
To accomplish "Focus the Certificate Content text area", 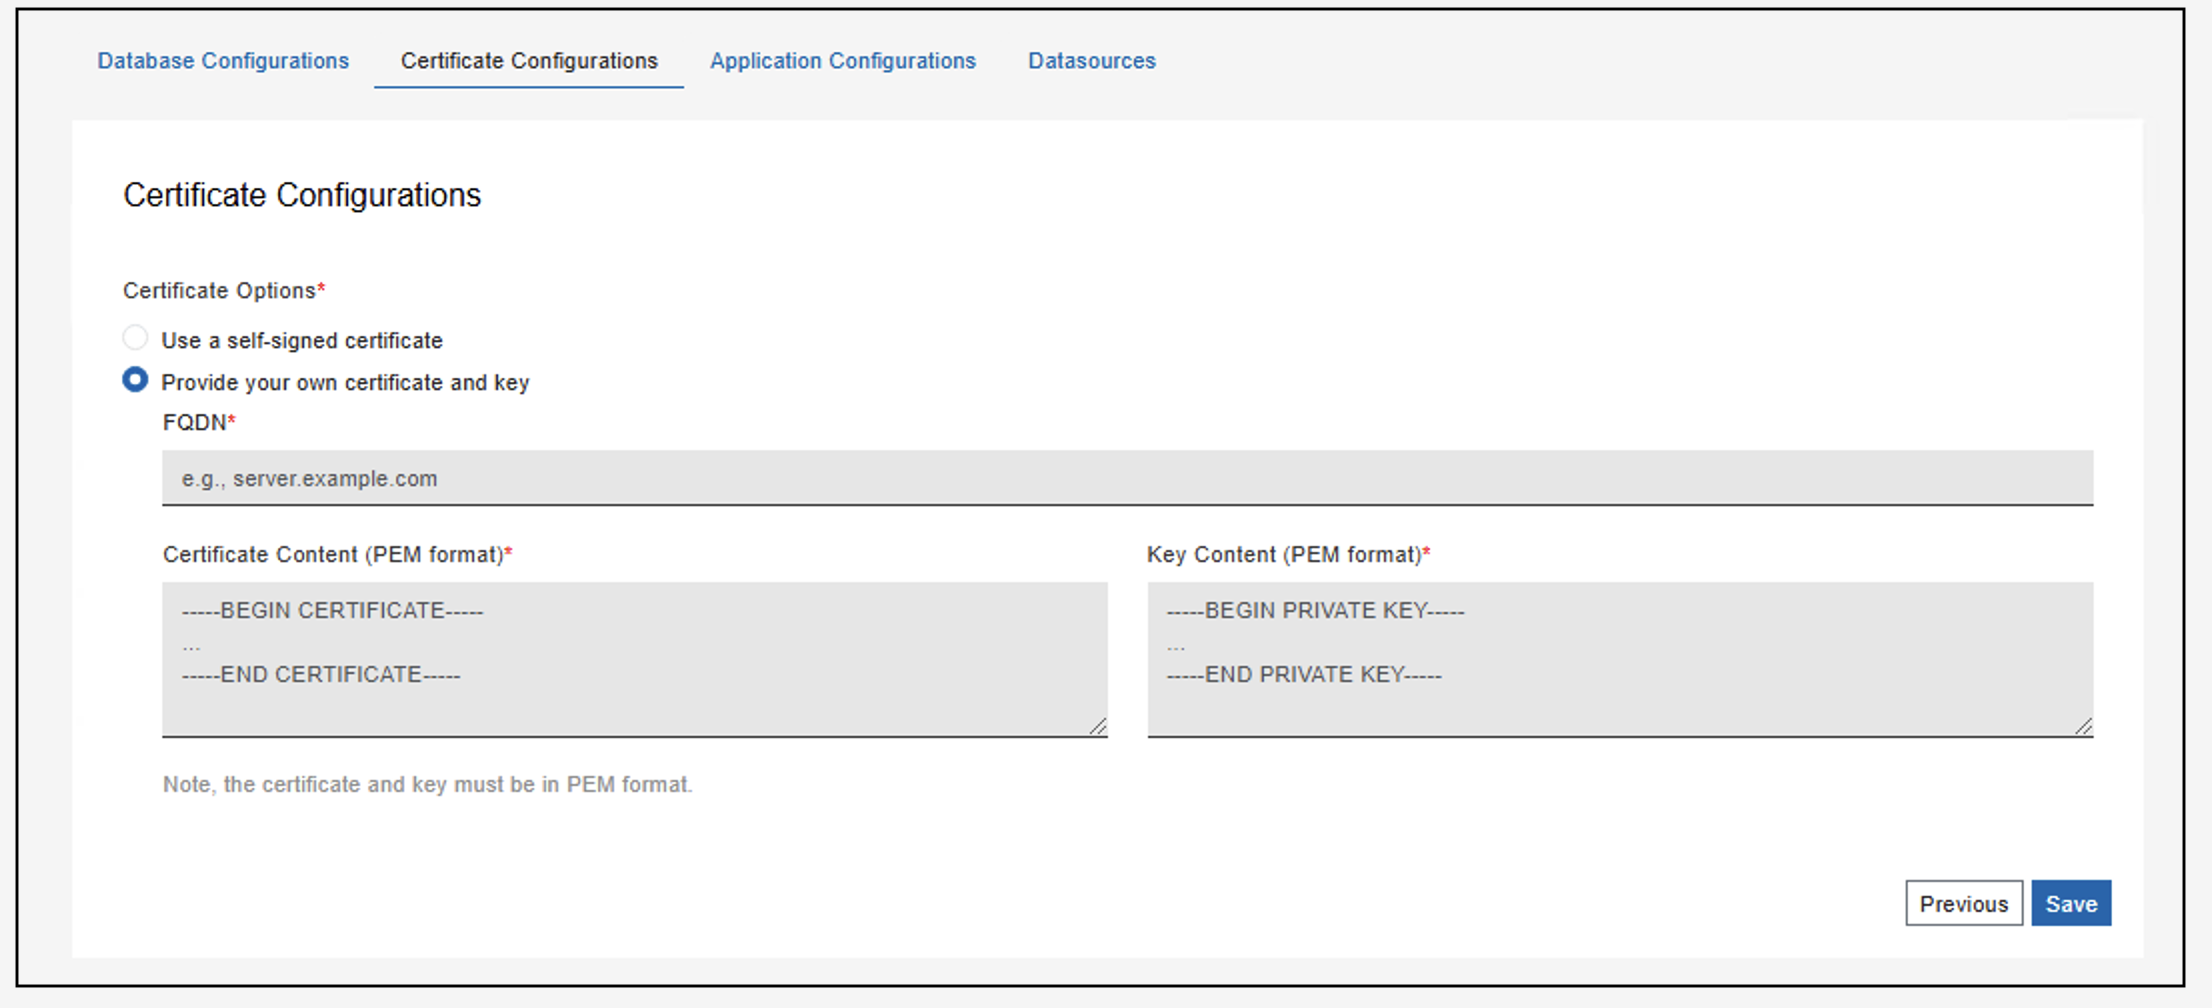I will [x=634, y=659].
